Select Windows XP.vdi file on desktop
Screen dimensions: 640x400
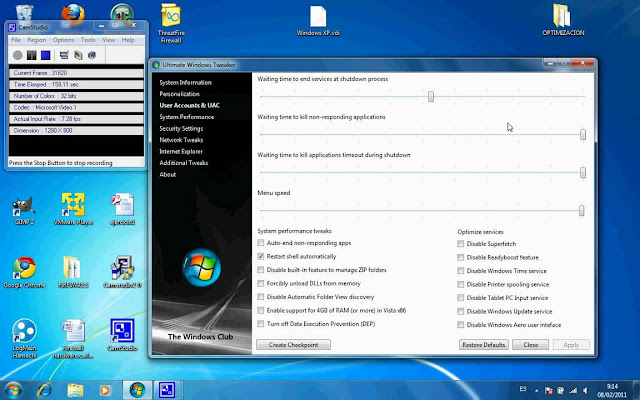(x=318, y=20)
